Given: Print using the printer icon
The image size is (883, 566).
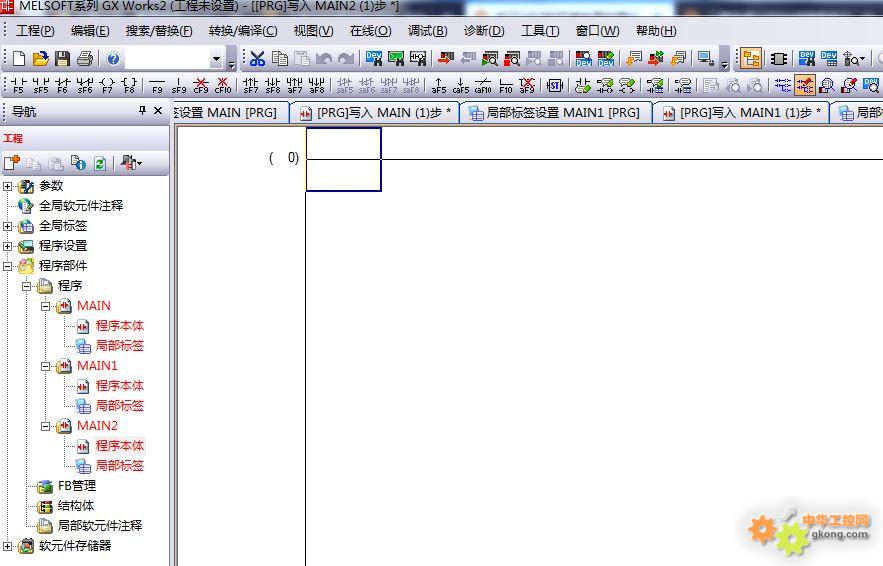Looking at the screenshot, I should (85, 59).
